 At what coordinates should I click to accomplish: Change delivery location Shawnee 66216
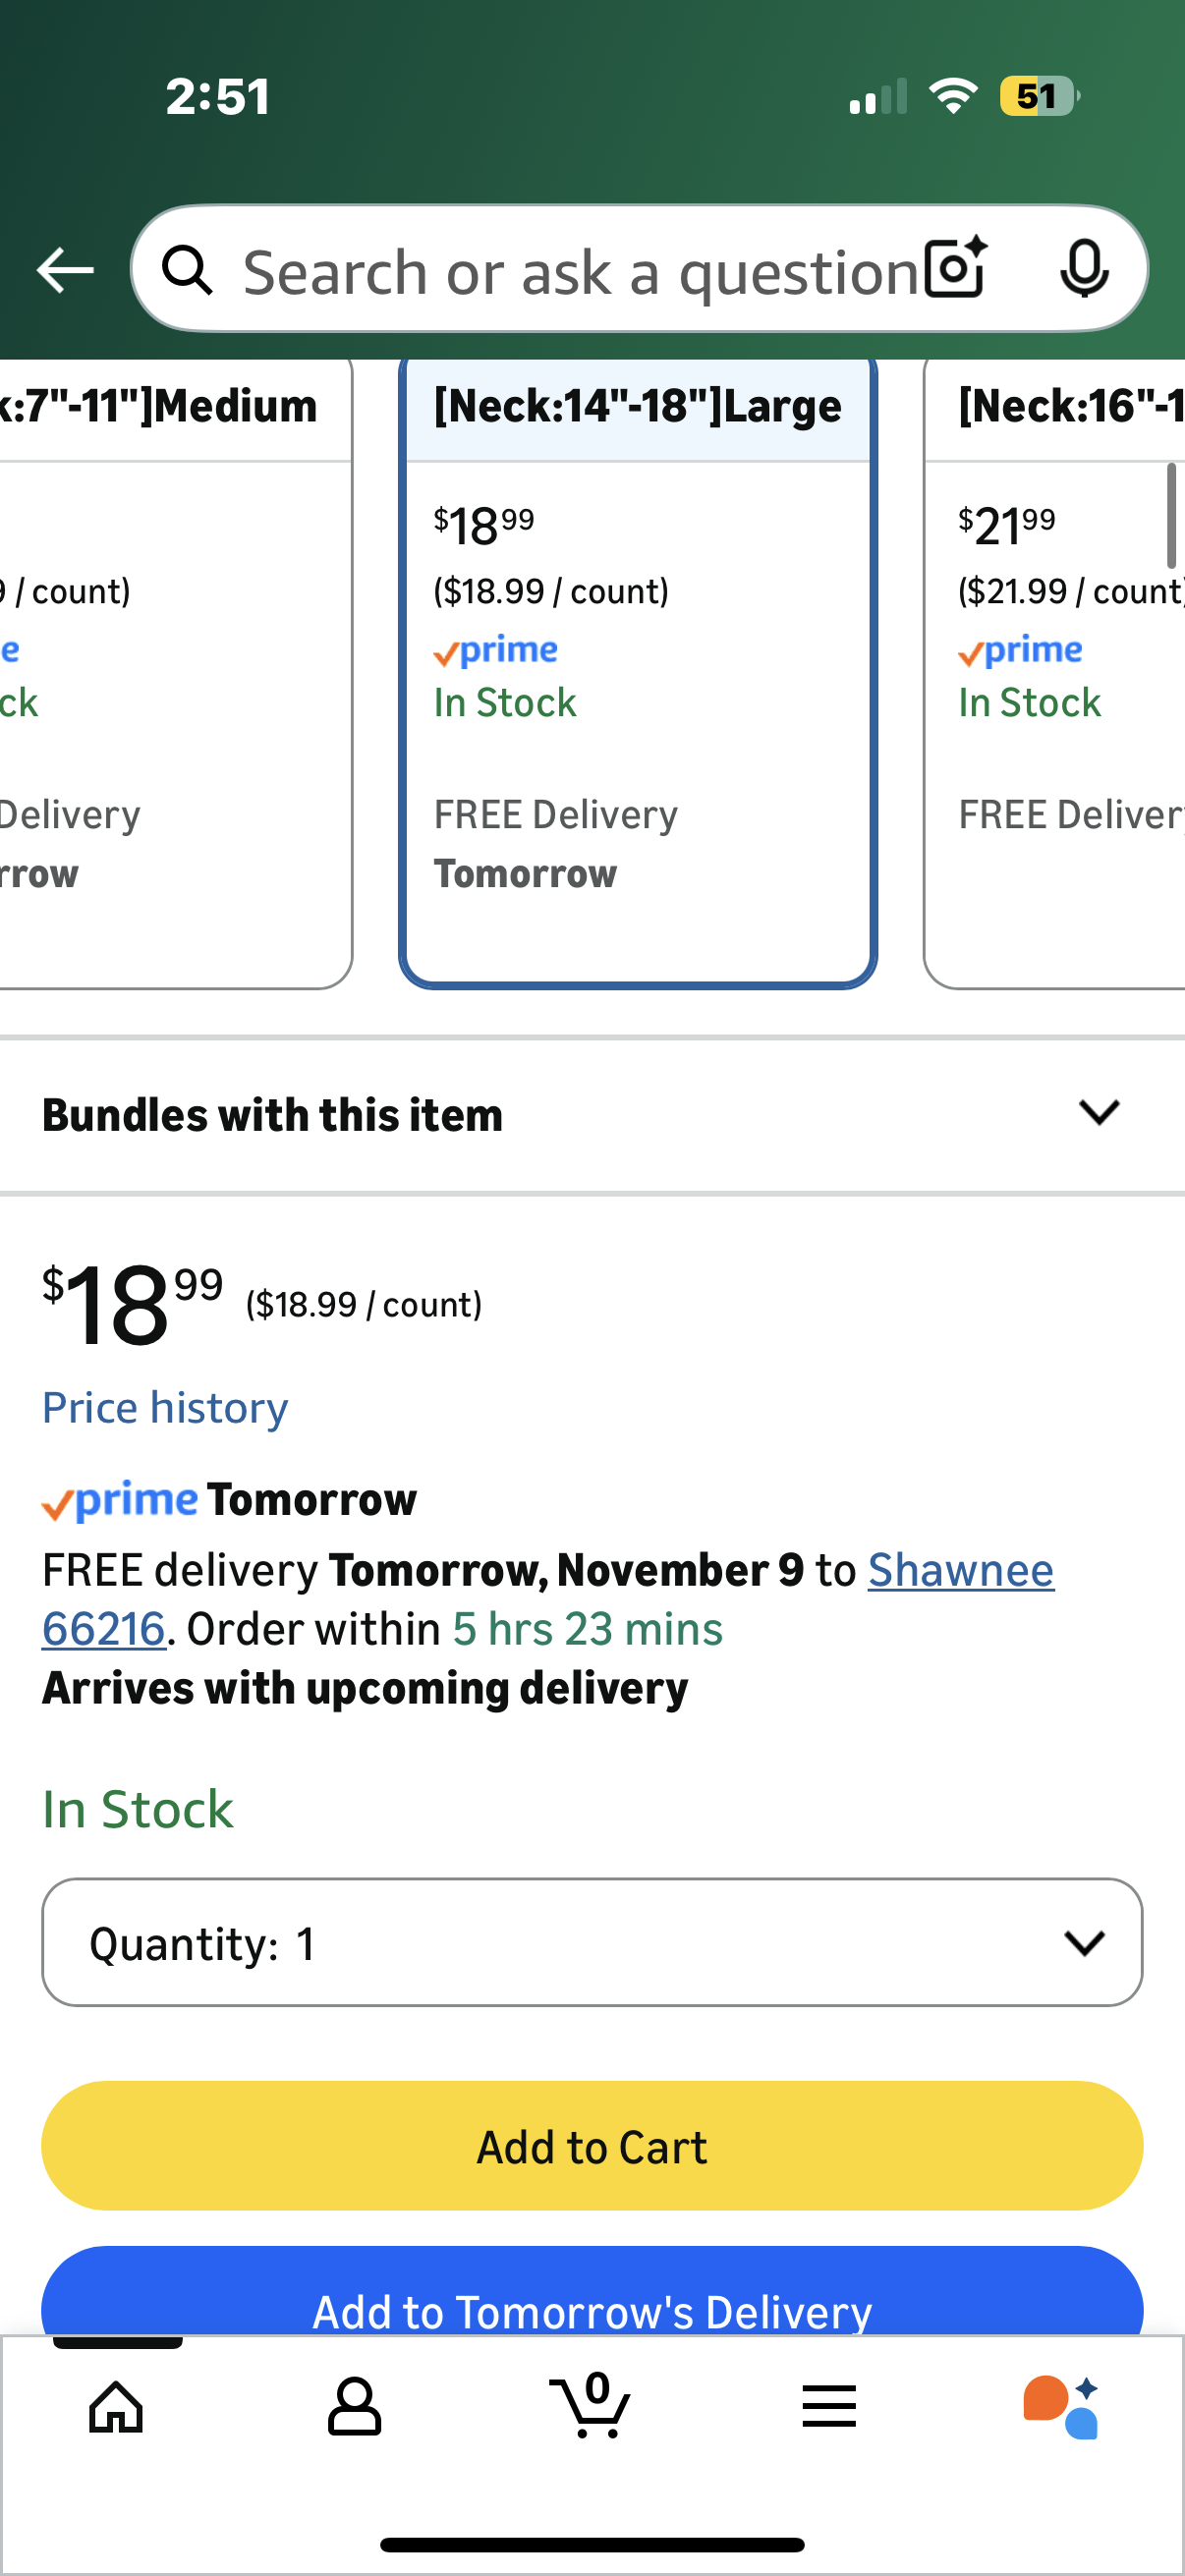(x=960, y=1570)
